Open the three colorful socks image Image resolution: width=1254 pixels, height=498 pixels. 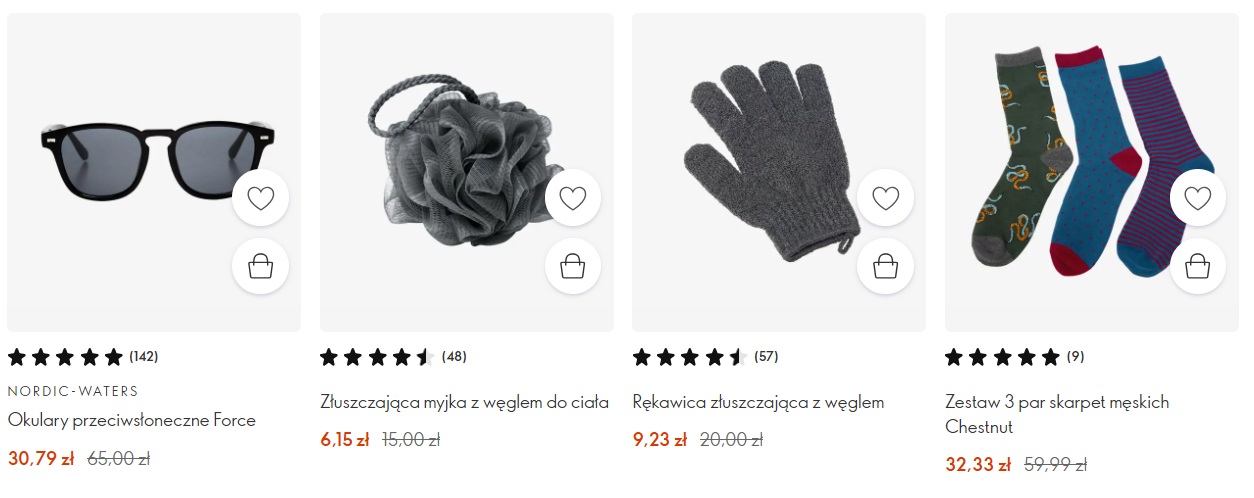[1092, 172]
